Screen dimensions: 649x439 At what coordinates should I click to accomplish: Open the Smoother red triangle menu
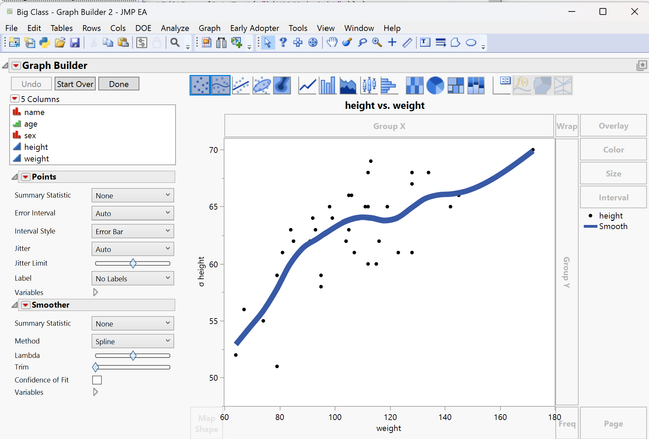coord(25,305)
